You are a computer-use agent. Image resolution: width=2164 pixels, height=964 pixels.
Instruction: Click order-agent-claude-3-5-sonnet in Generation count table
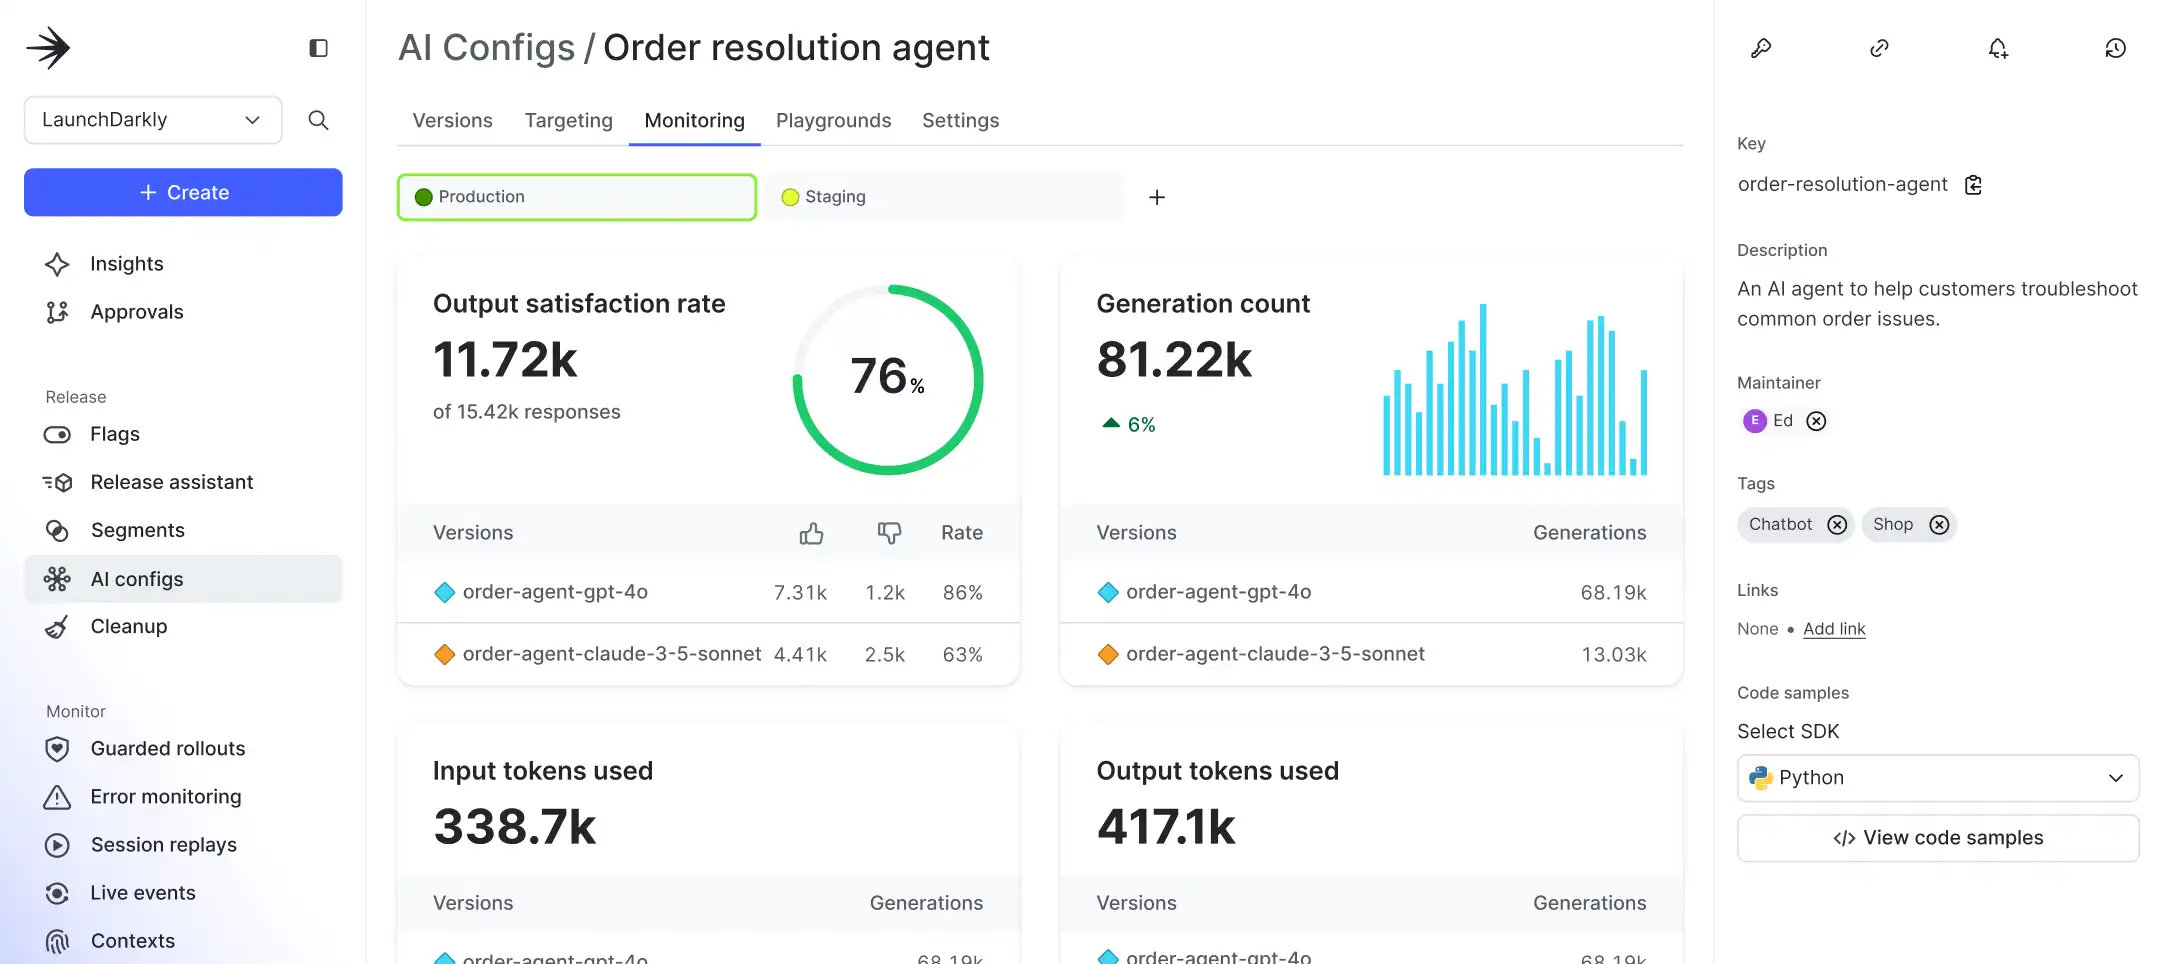point(1275,654)
